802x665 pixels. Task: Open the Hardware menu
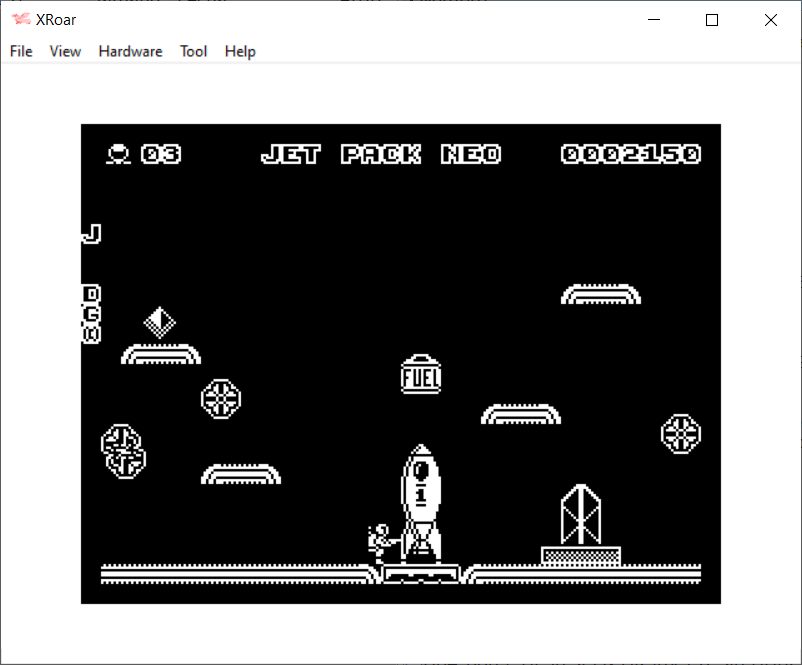130,51
